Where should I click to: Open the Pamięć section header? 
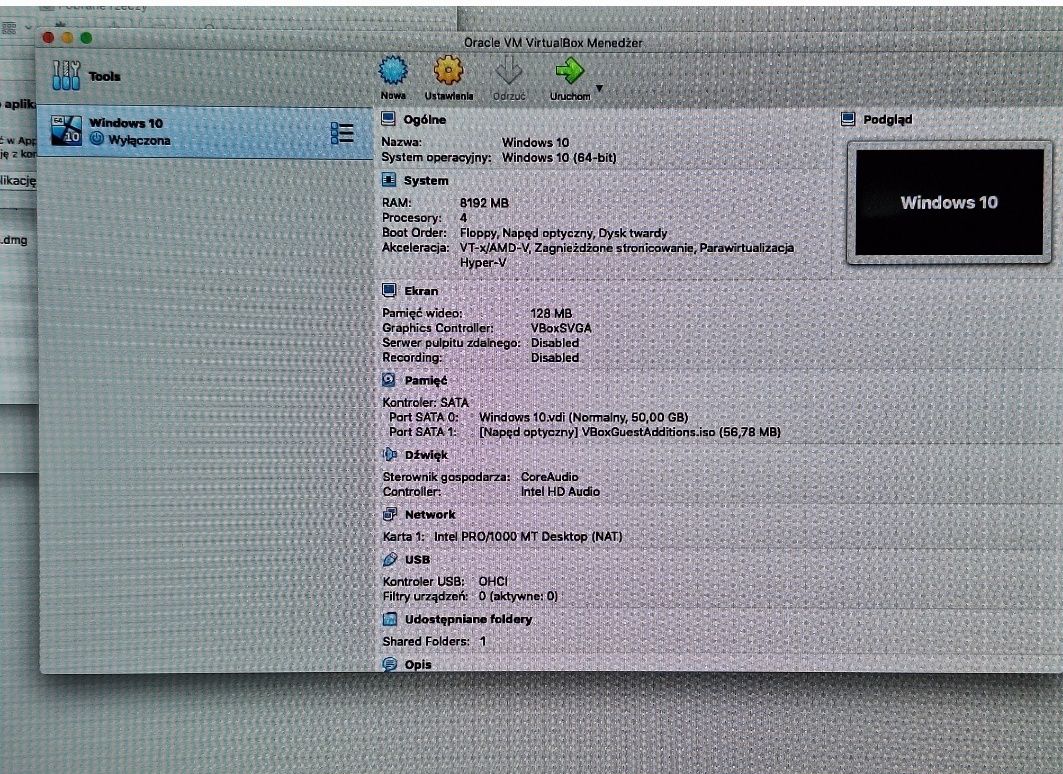tap(426, 381)
